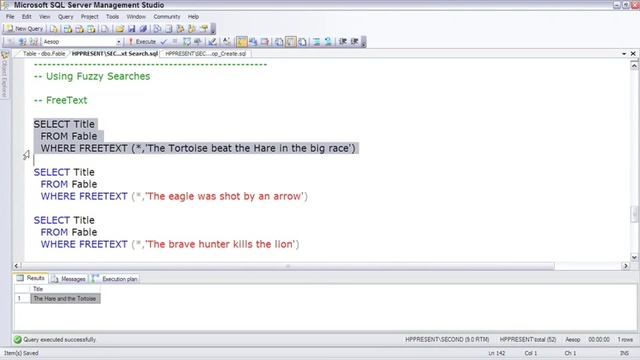Screen dimensions: 640x360
Task: Open the Execution plan tab
Action: coord(115,279)
